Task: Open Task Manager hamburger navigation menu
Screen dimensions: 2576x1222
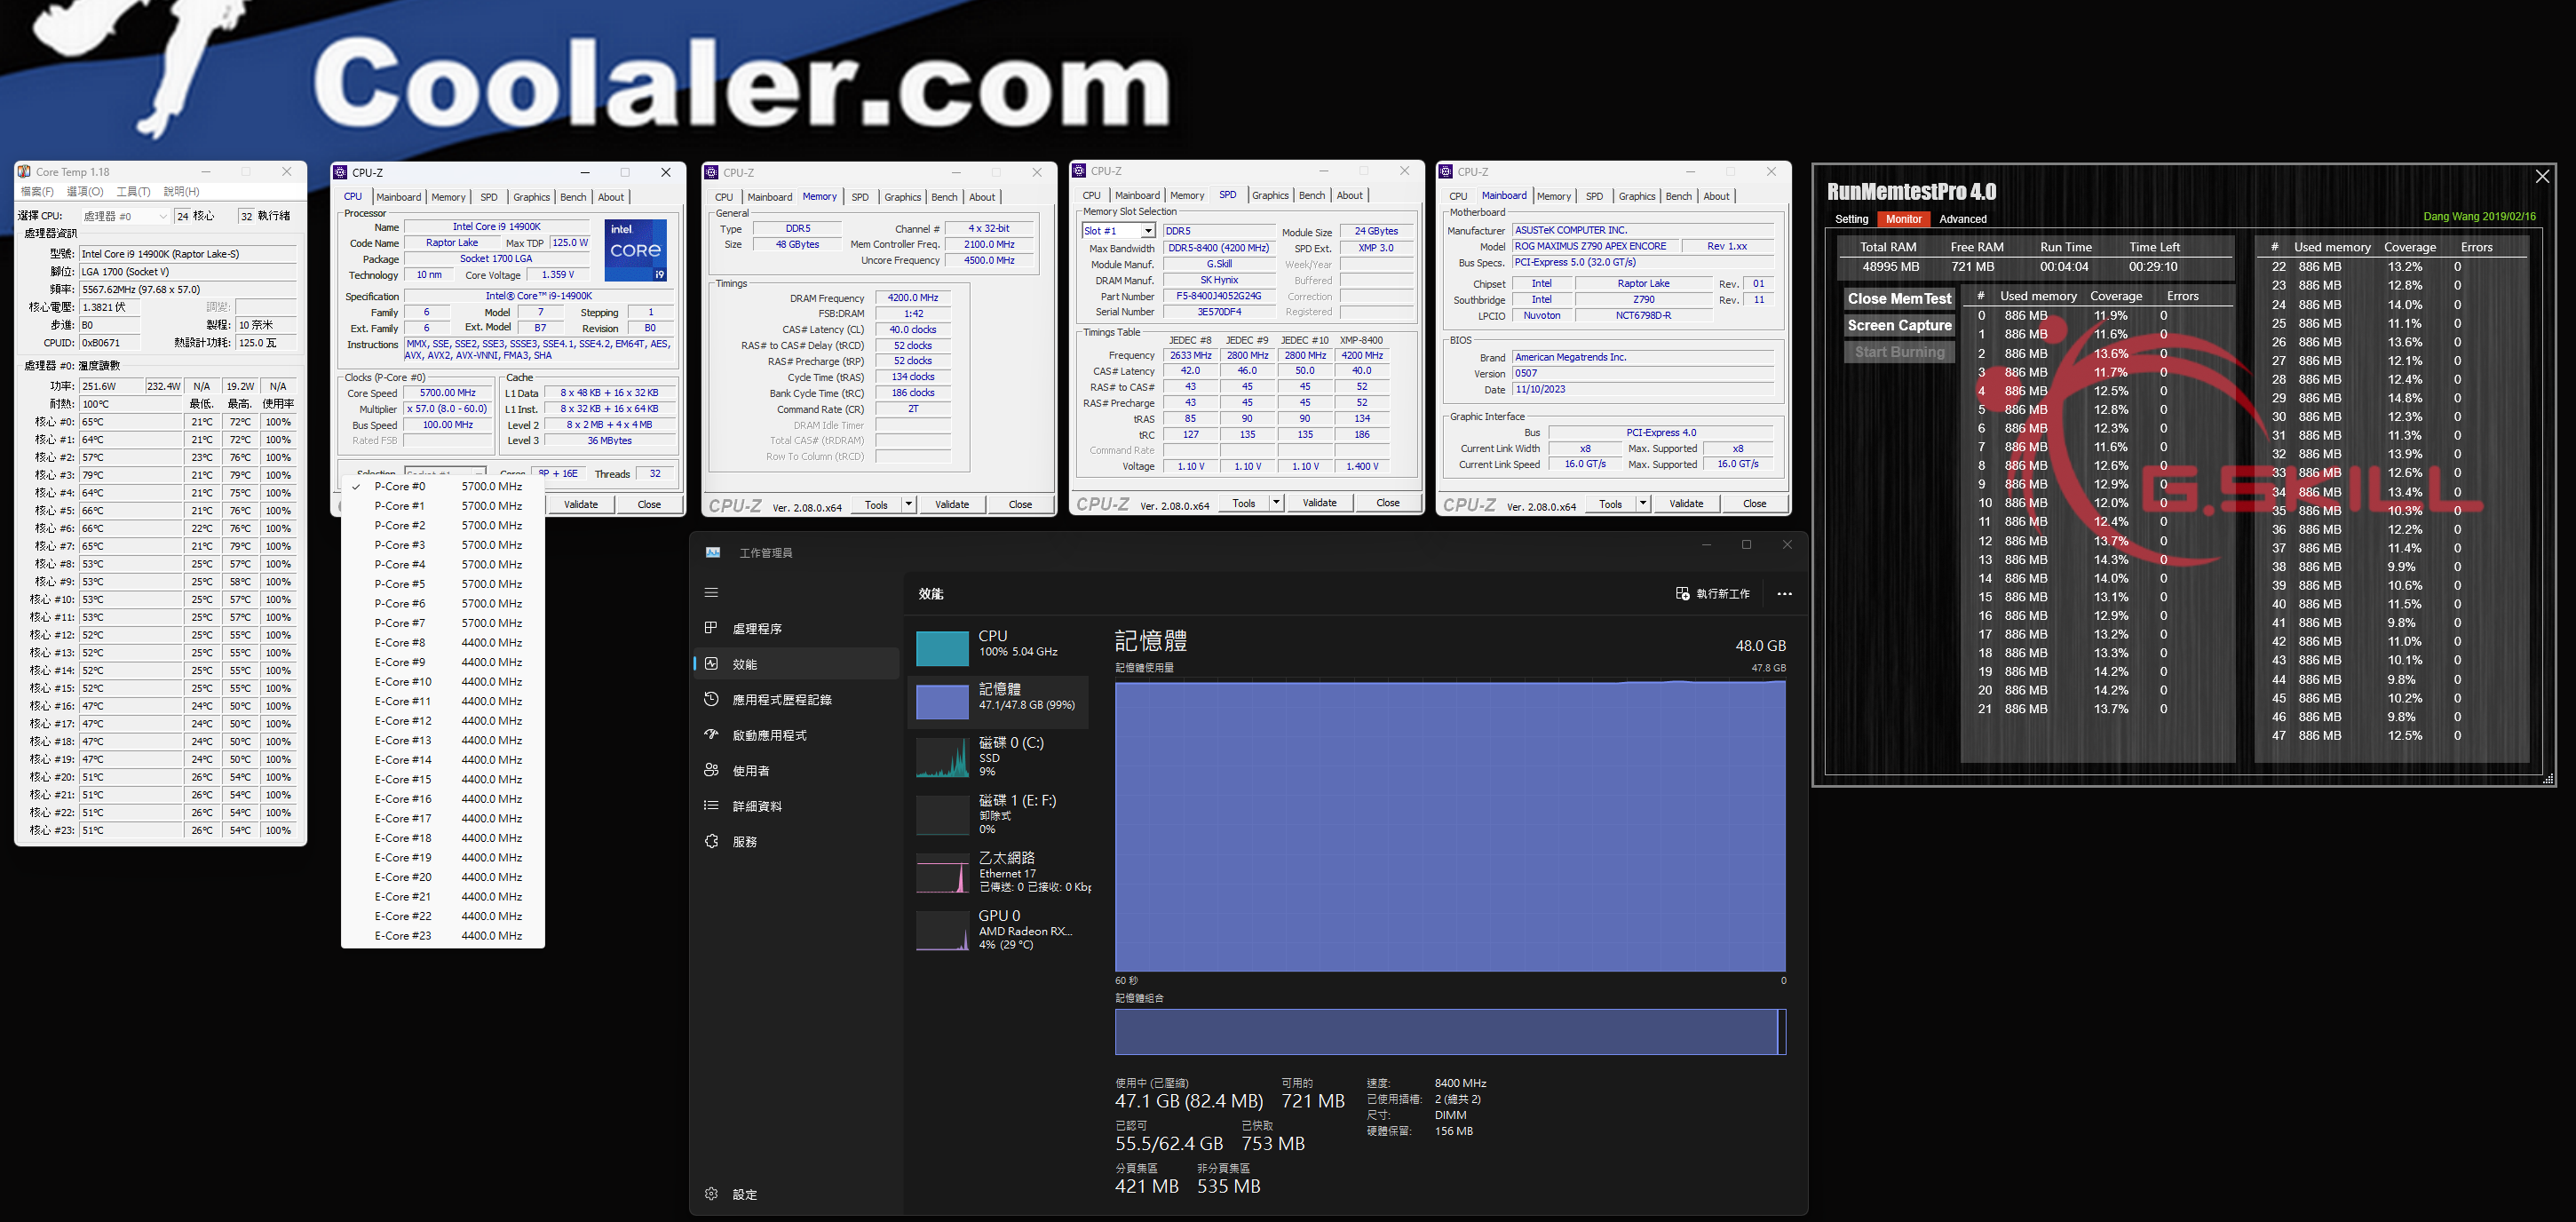Action: click(x=711, y=592)
